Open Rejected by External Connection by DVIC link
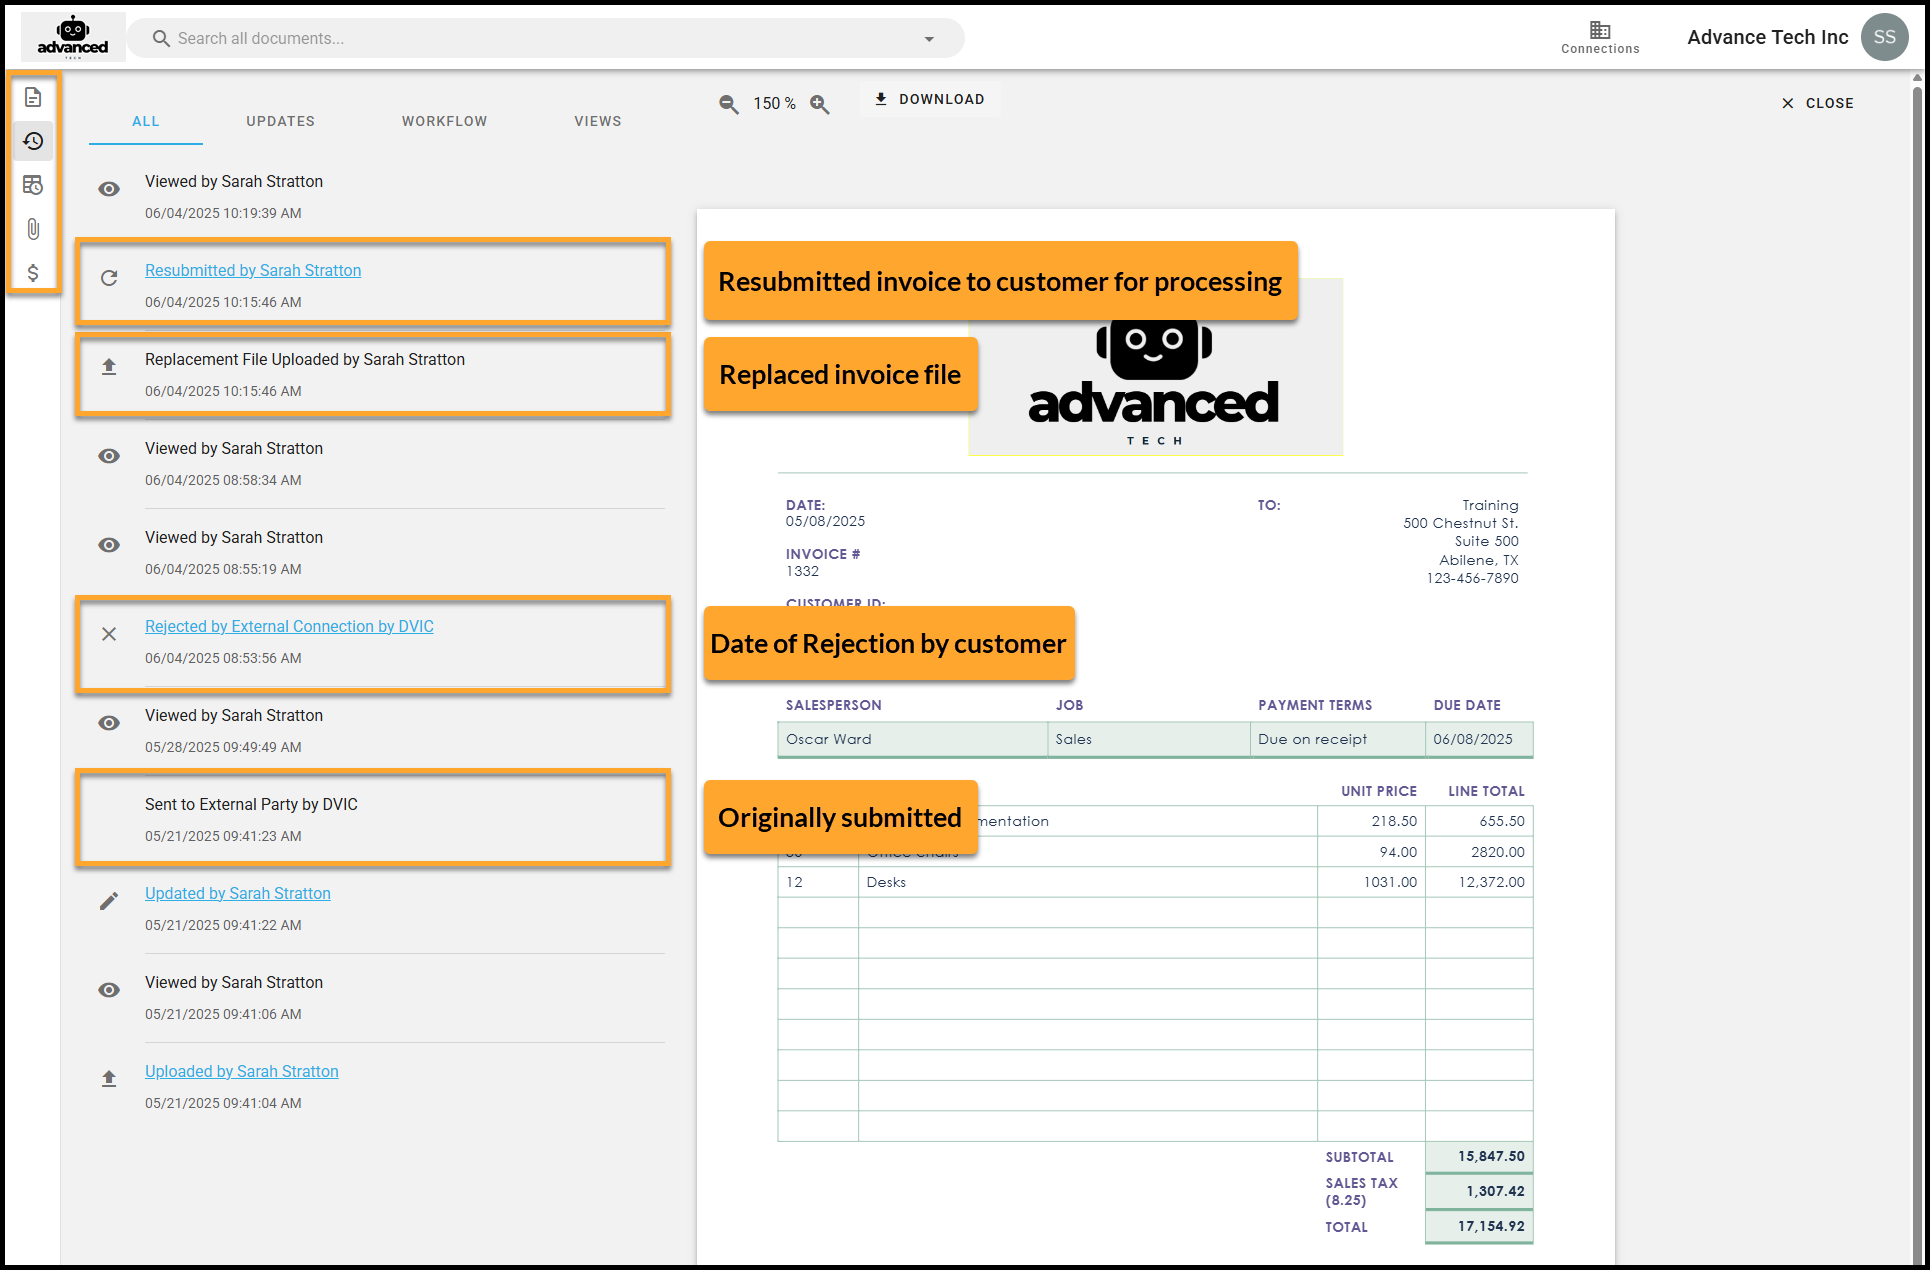Viewport: 1930px width, 1270px height. coord(289,626)
